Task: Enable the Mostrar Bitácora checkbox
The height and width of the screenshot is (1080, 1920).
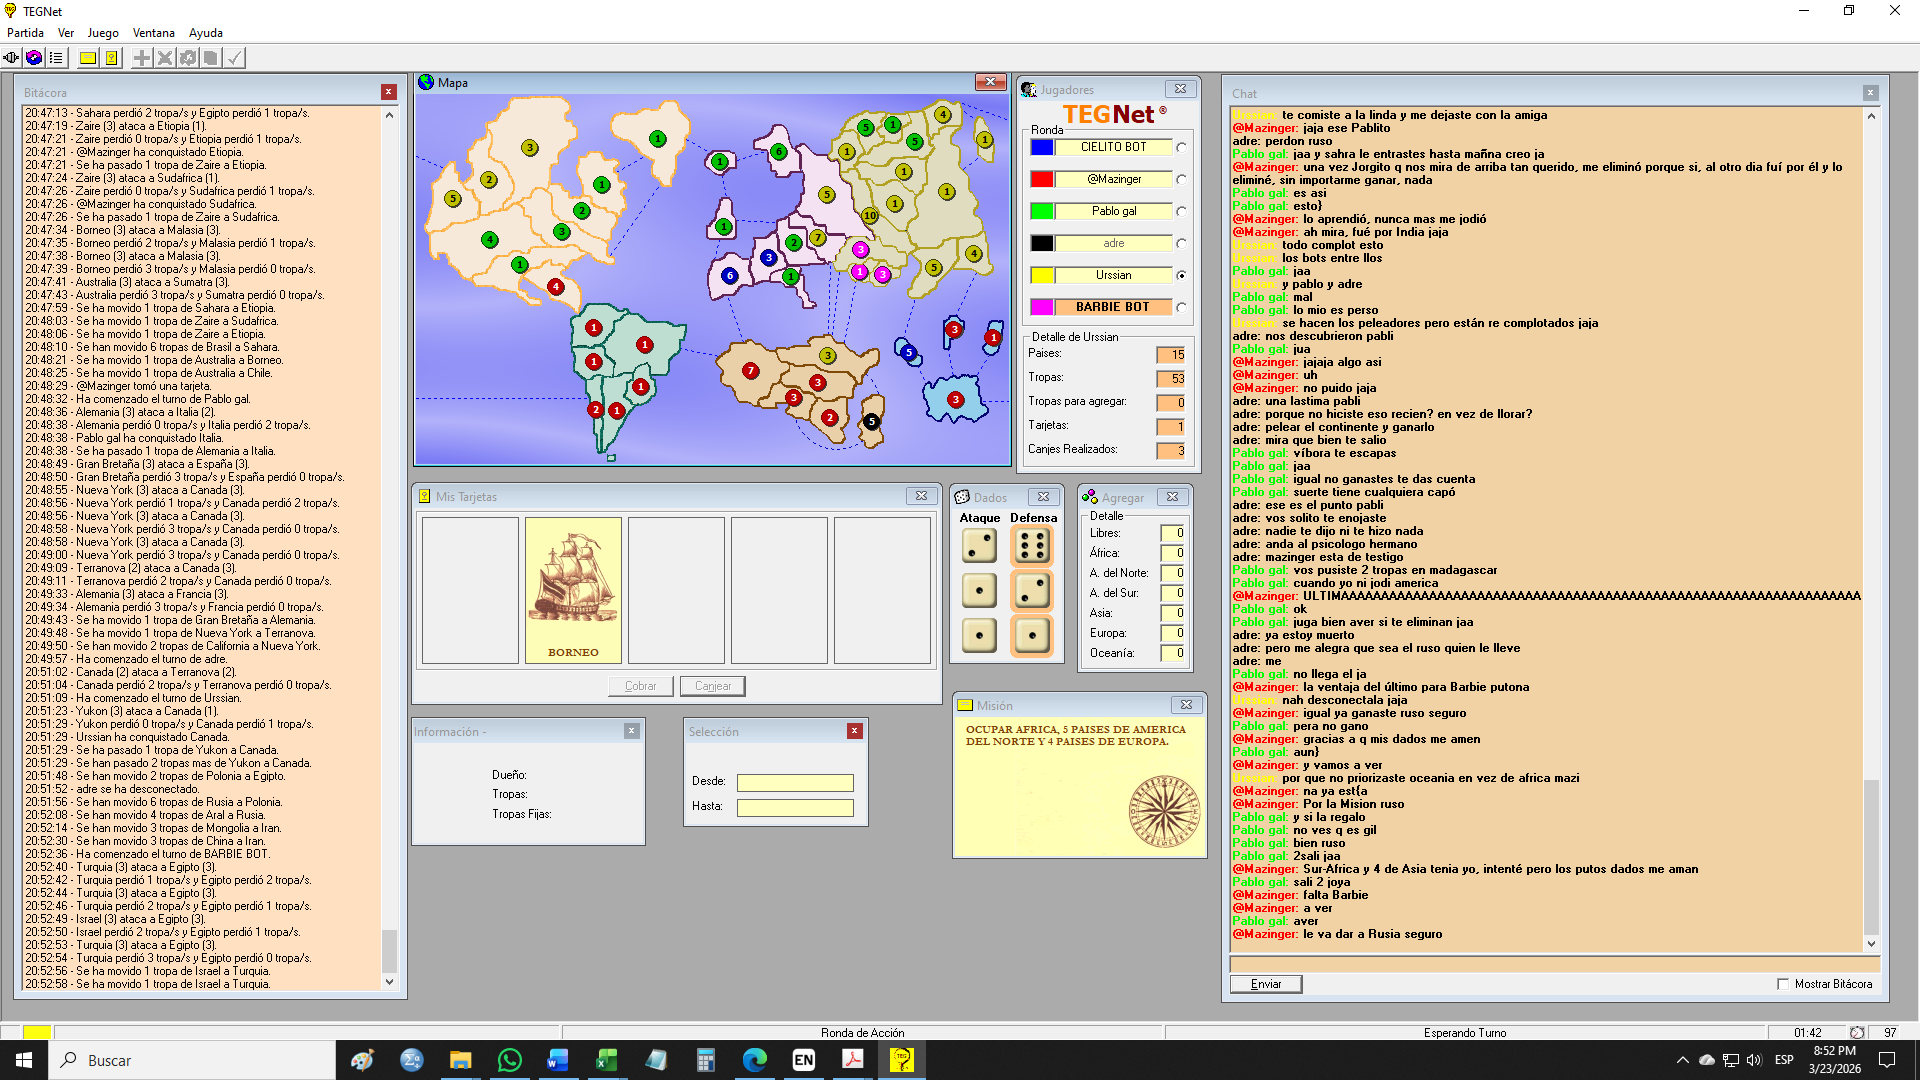Action: tap(1783, 984)
